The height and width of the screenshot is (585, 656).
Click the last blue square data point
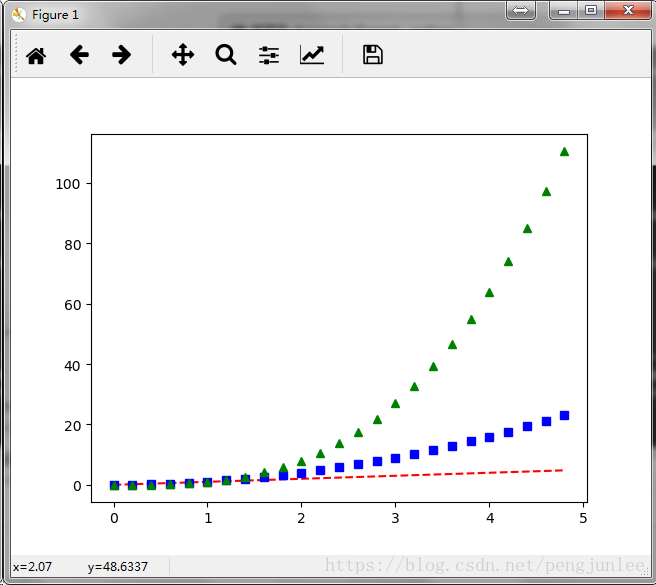(564, 416)
